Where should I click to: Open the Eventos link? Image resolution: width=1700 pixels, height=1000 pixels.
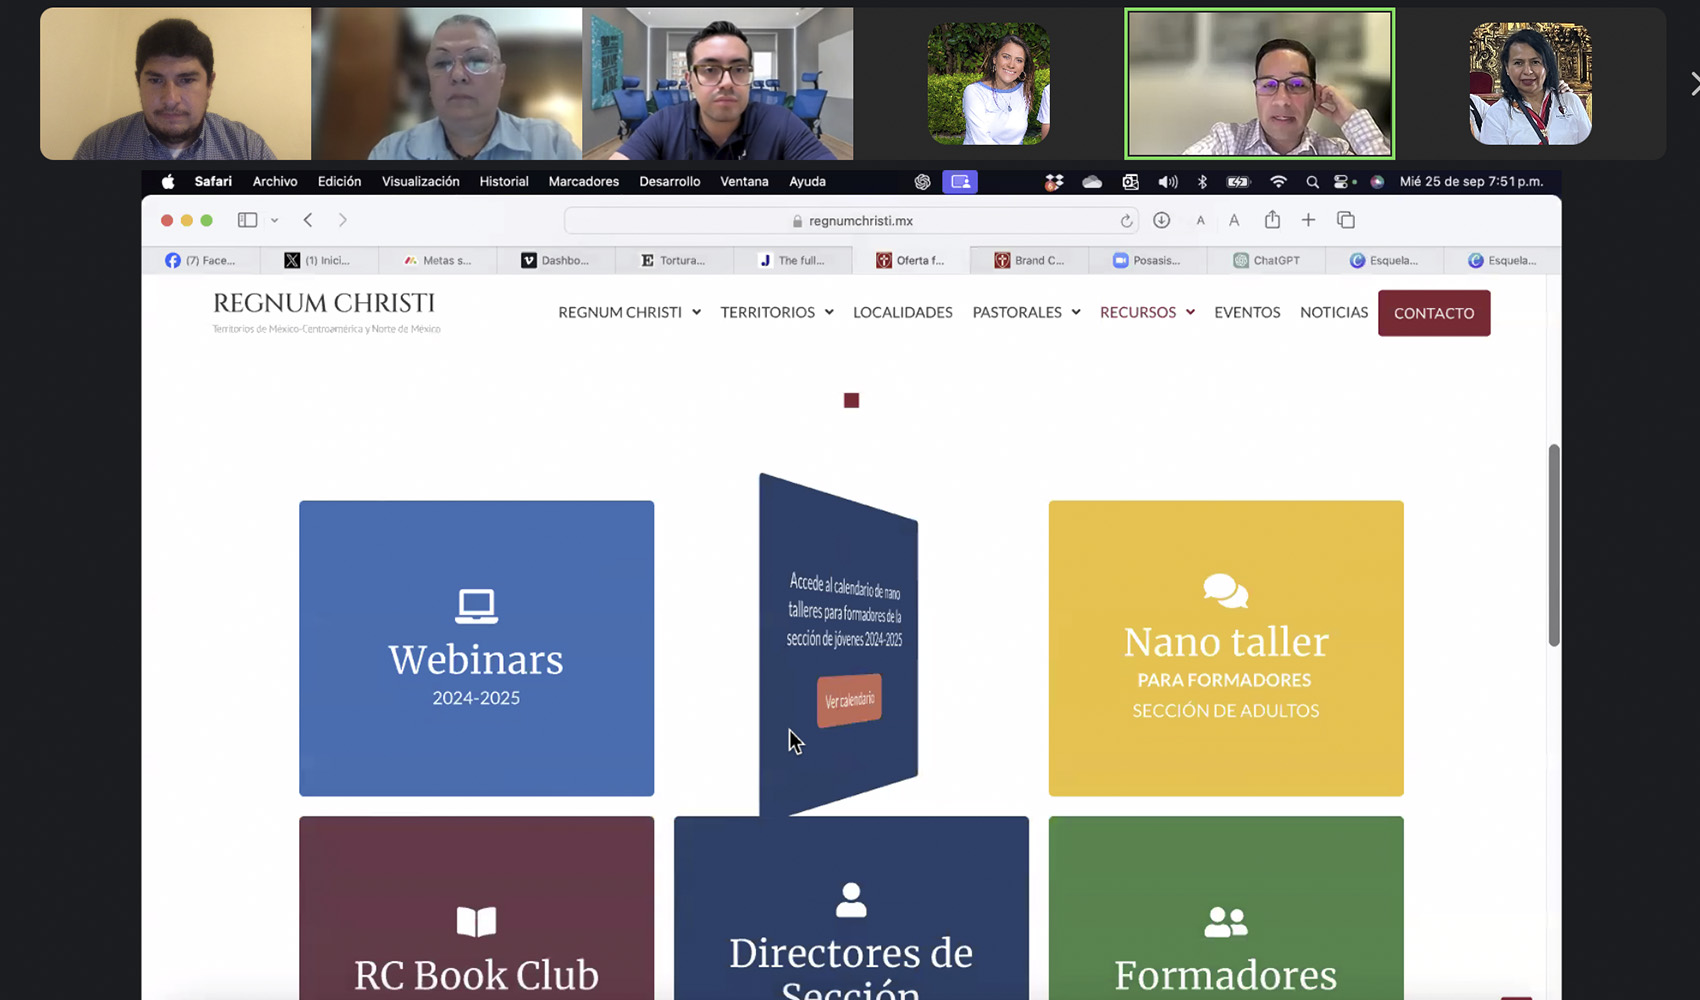point(1247,312)
